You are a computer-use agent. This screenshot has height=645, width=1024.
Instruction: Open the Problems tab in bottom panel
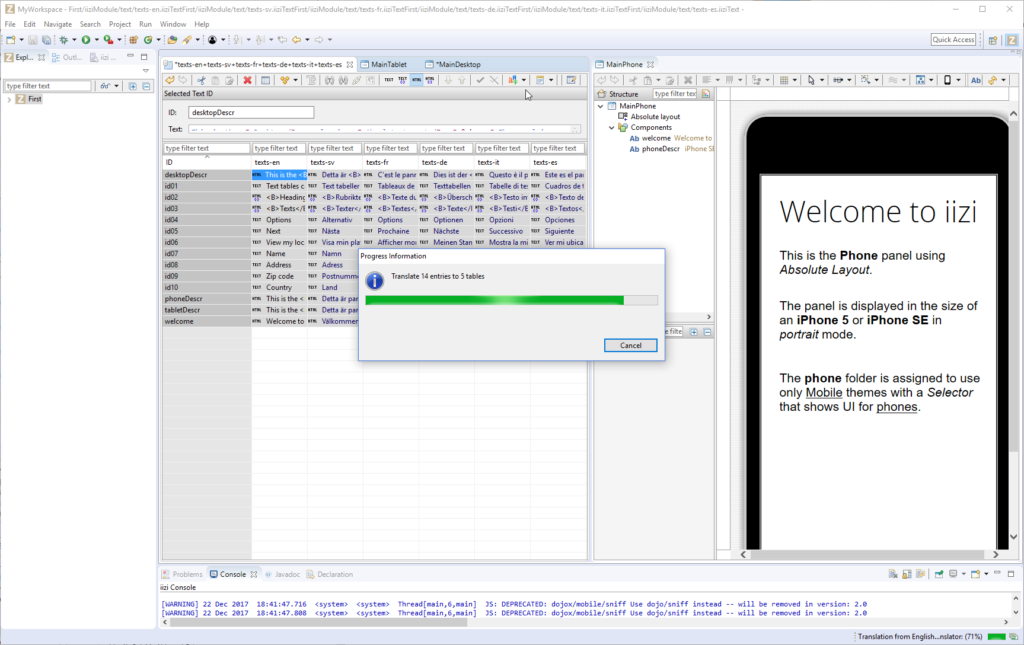186,574
